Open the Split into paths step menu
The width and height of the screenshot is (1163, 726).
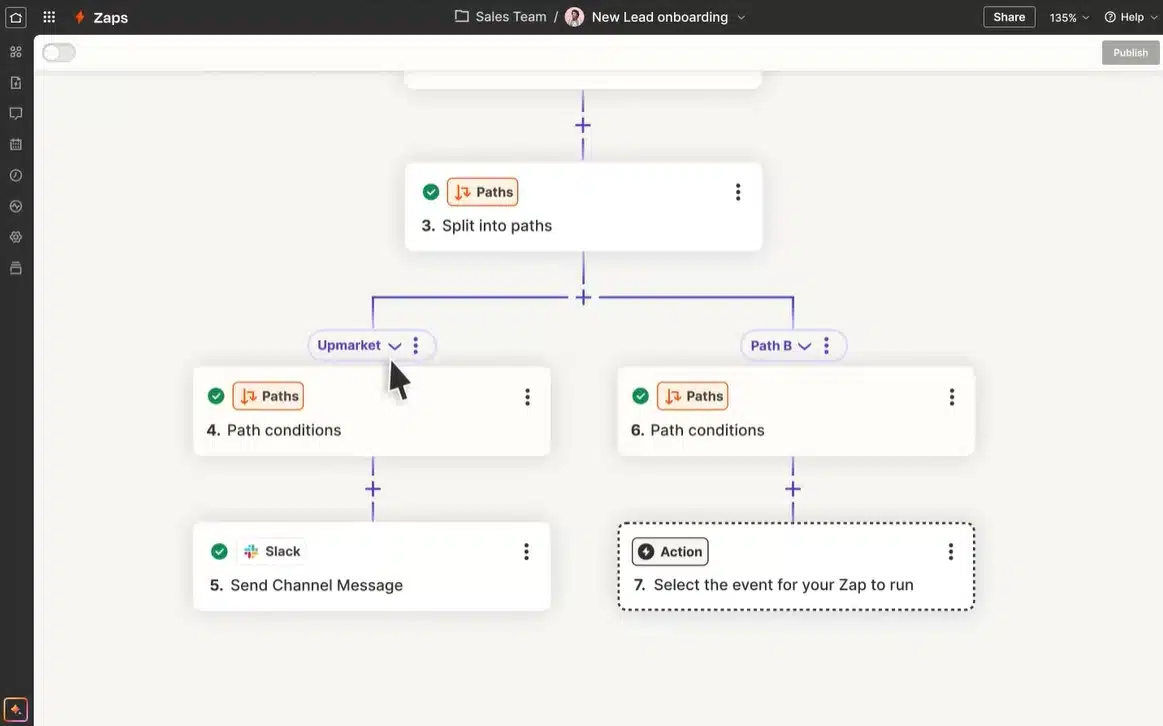pos(738,191)
